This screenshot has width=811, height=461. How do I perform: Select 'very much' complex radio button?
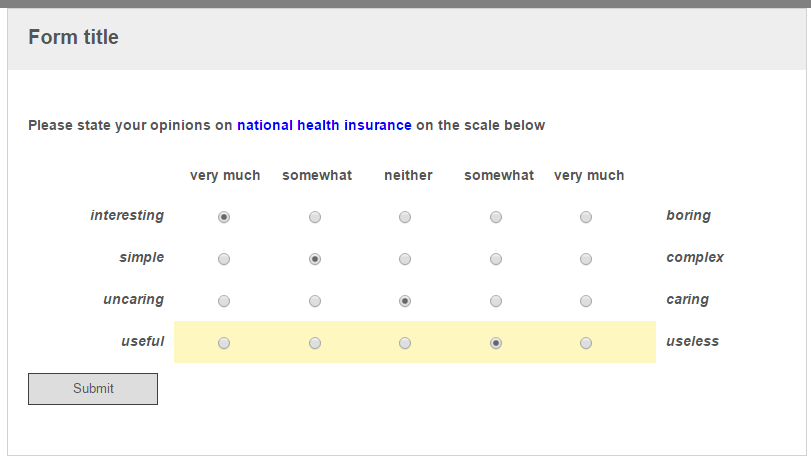point(586,259)
